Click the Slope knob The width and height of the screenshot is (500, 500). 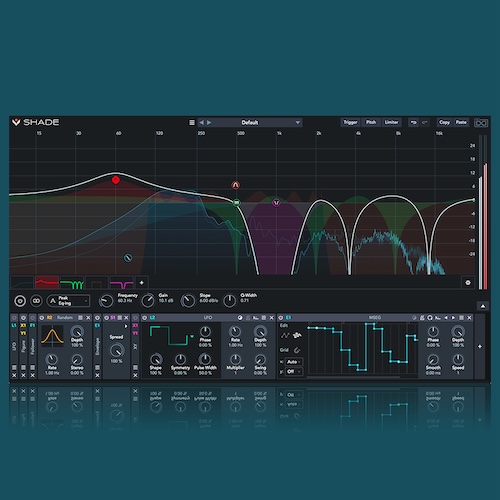(188, 301)
